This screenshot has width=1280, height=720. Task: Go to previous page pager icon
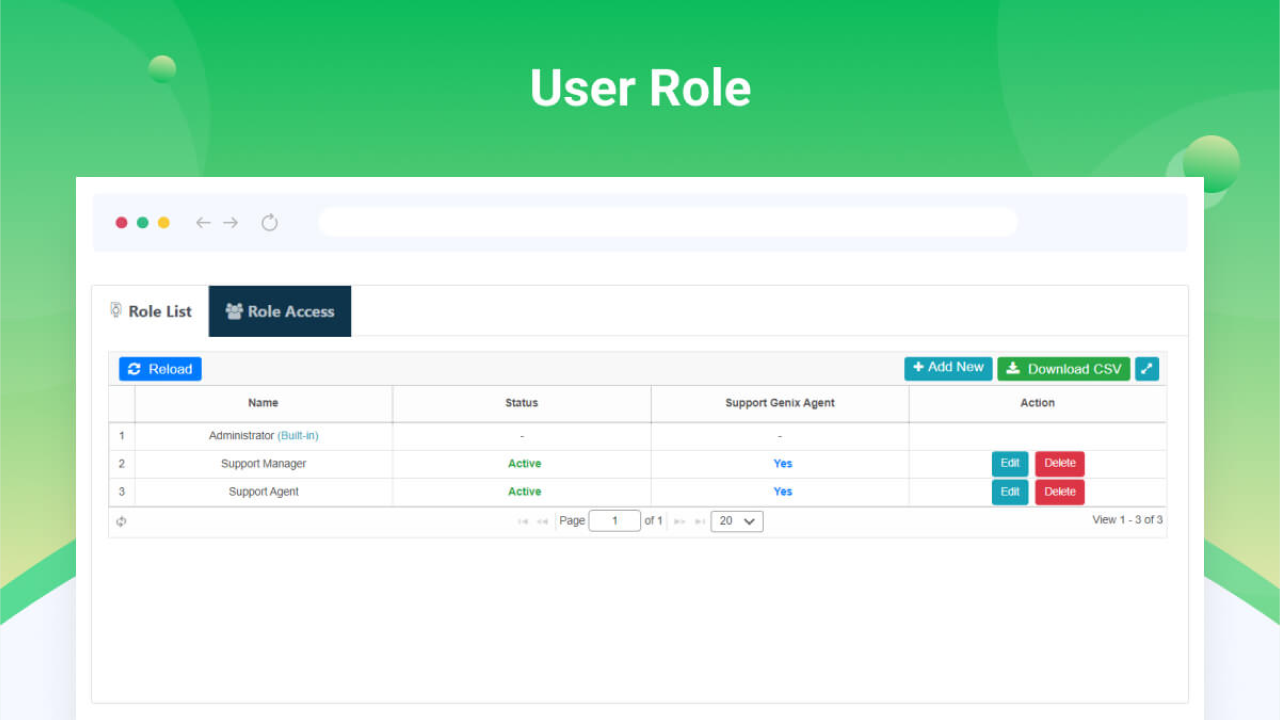pos(542,521)
